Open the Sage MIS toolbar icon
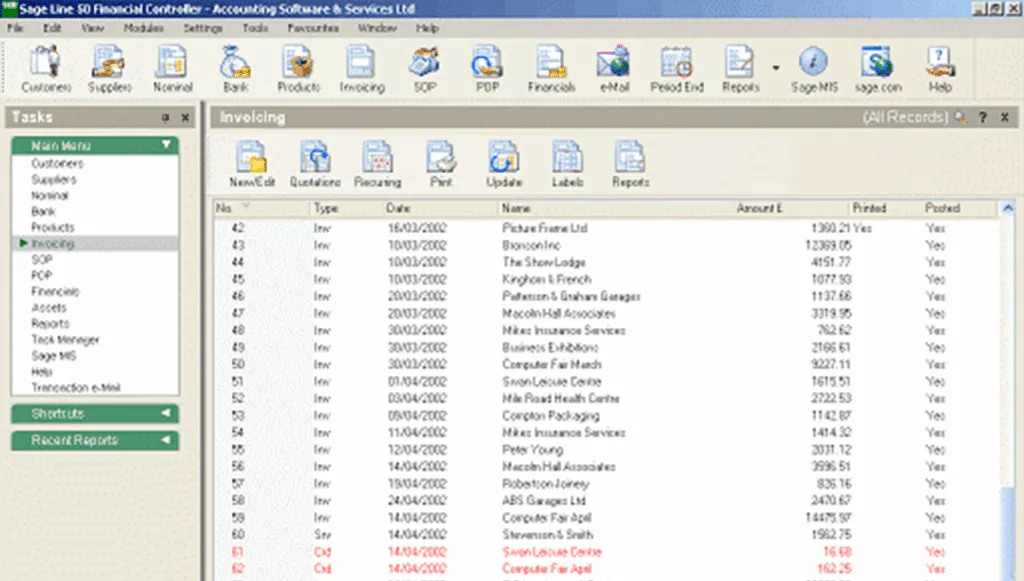The image size is (1024, 581). (x=814, y=69)
